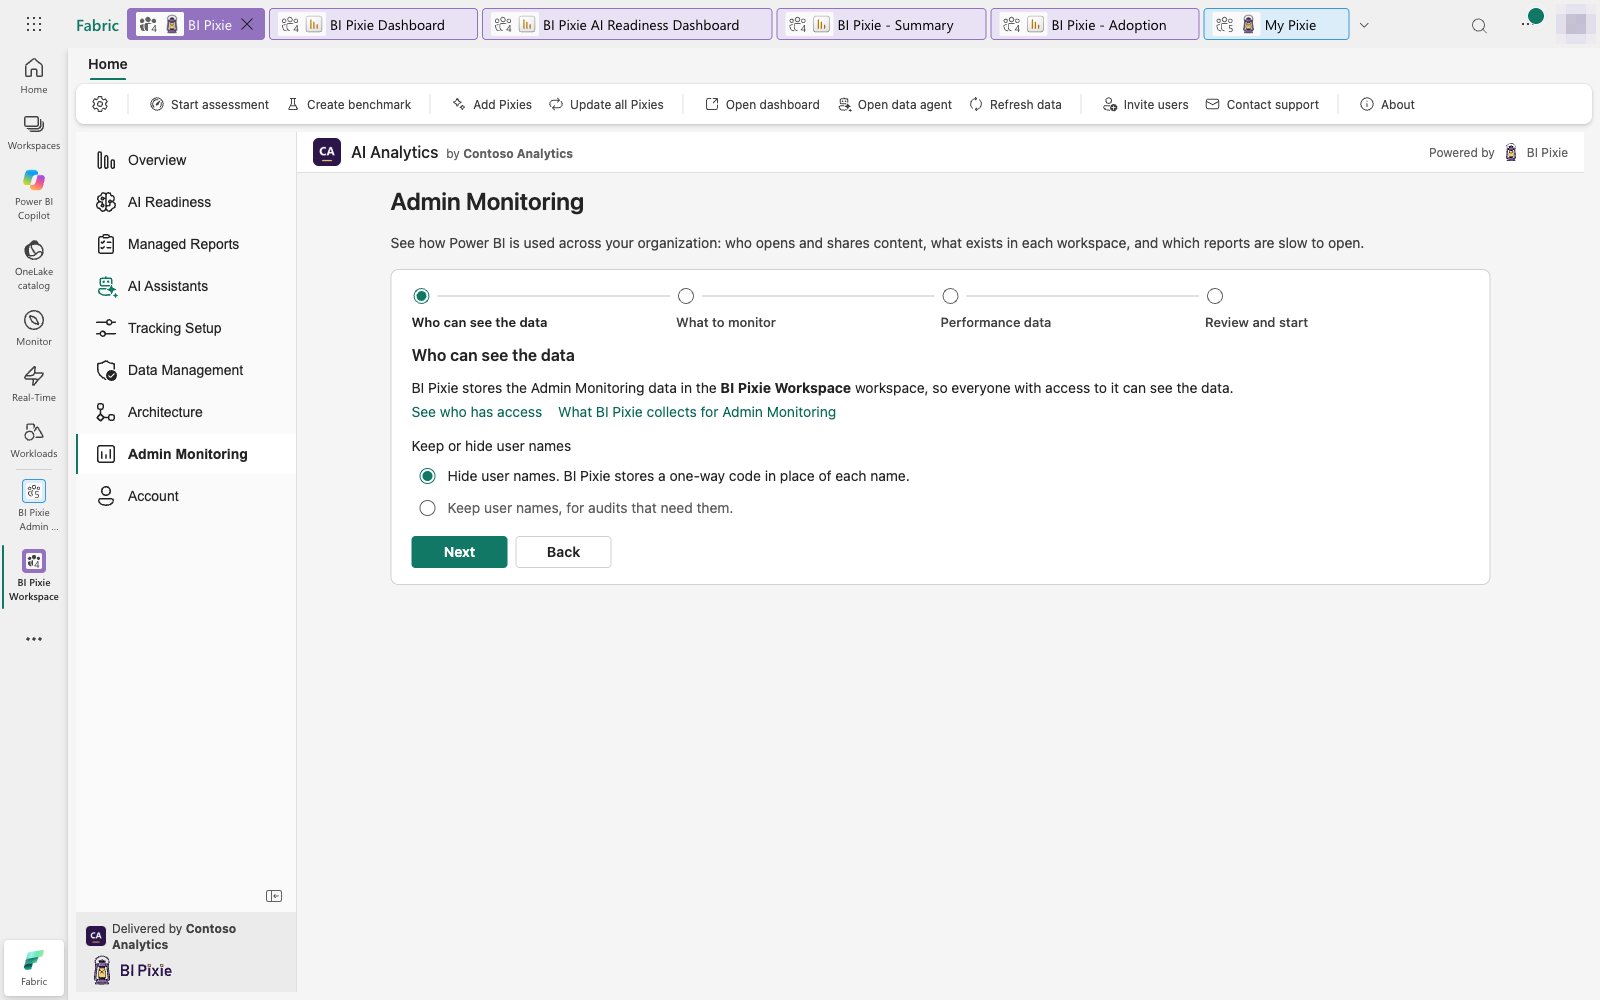Open BI Pixie Admin workspace shortcut
This screenshot has width=1600, height=1000.
click(34, 505)
